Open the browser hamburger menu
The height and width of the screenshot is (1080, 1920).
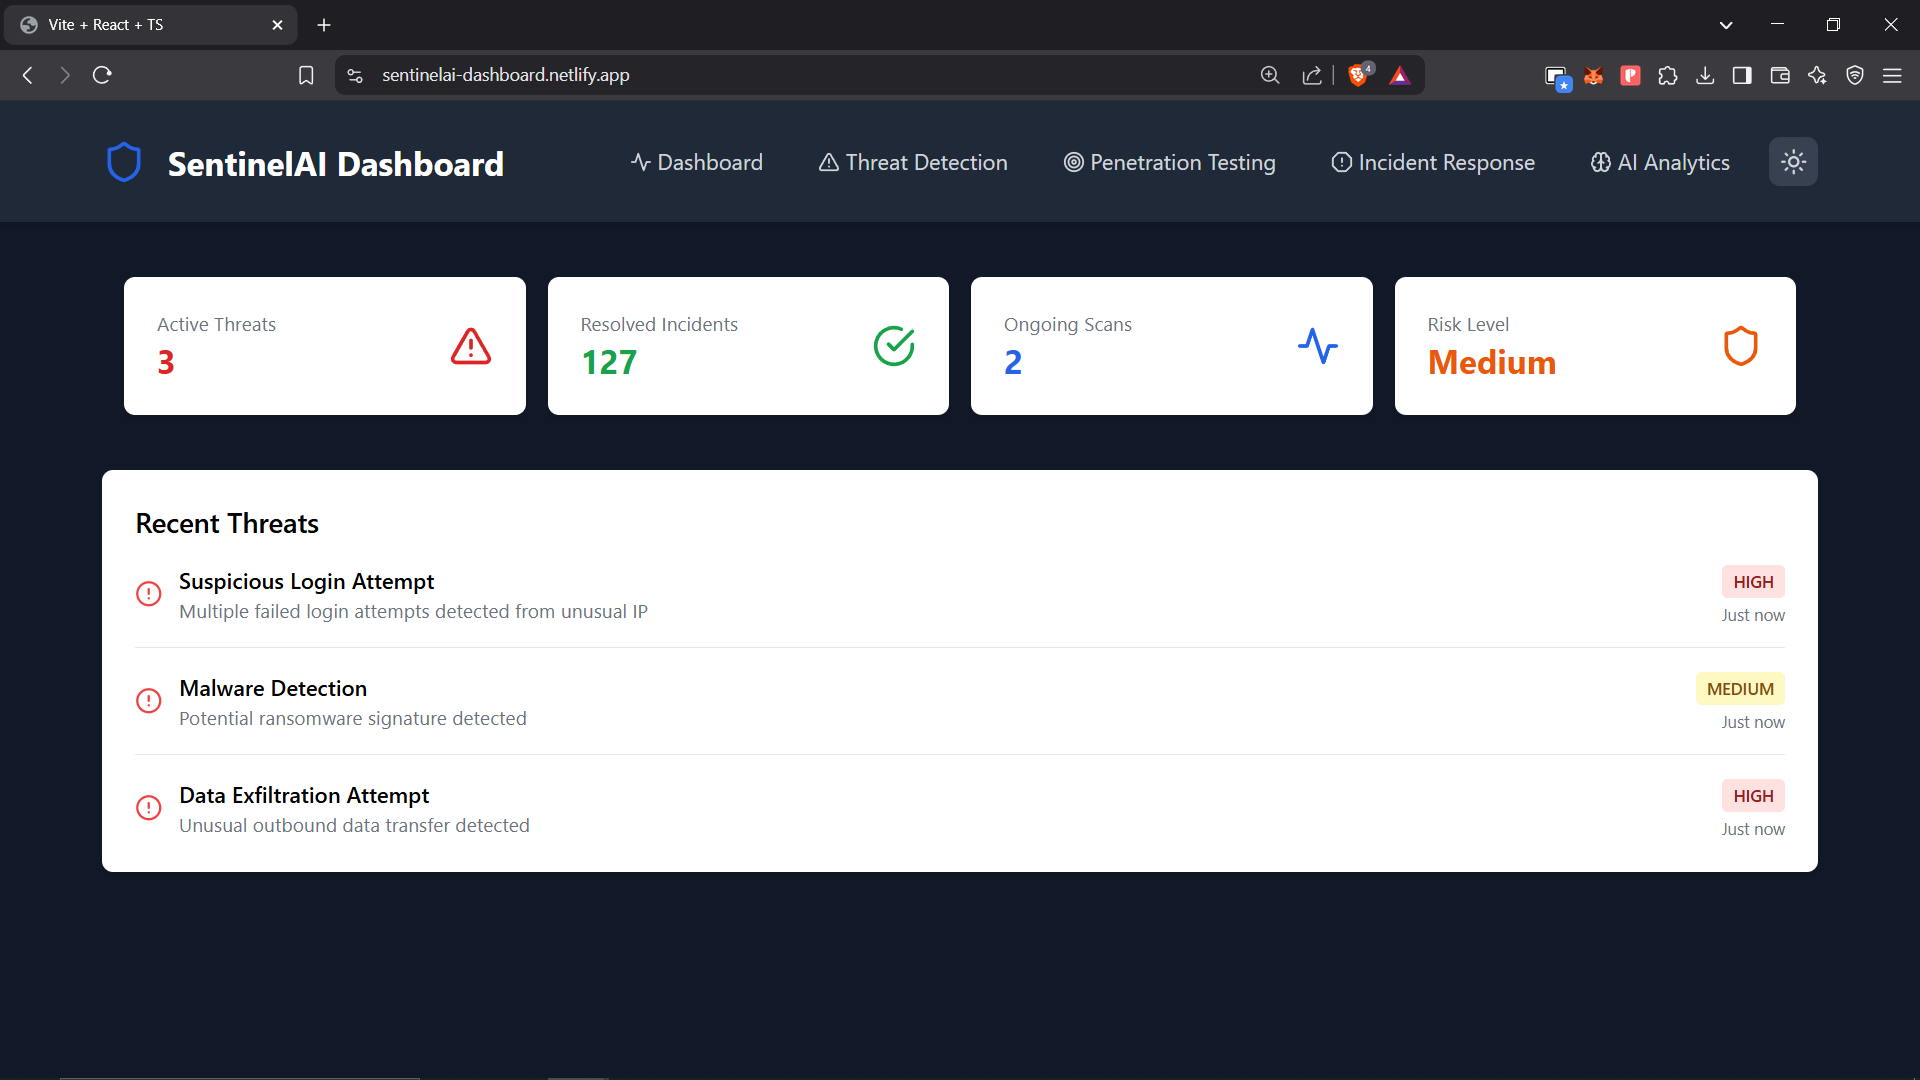(1893, 75)
